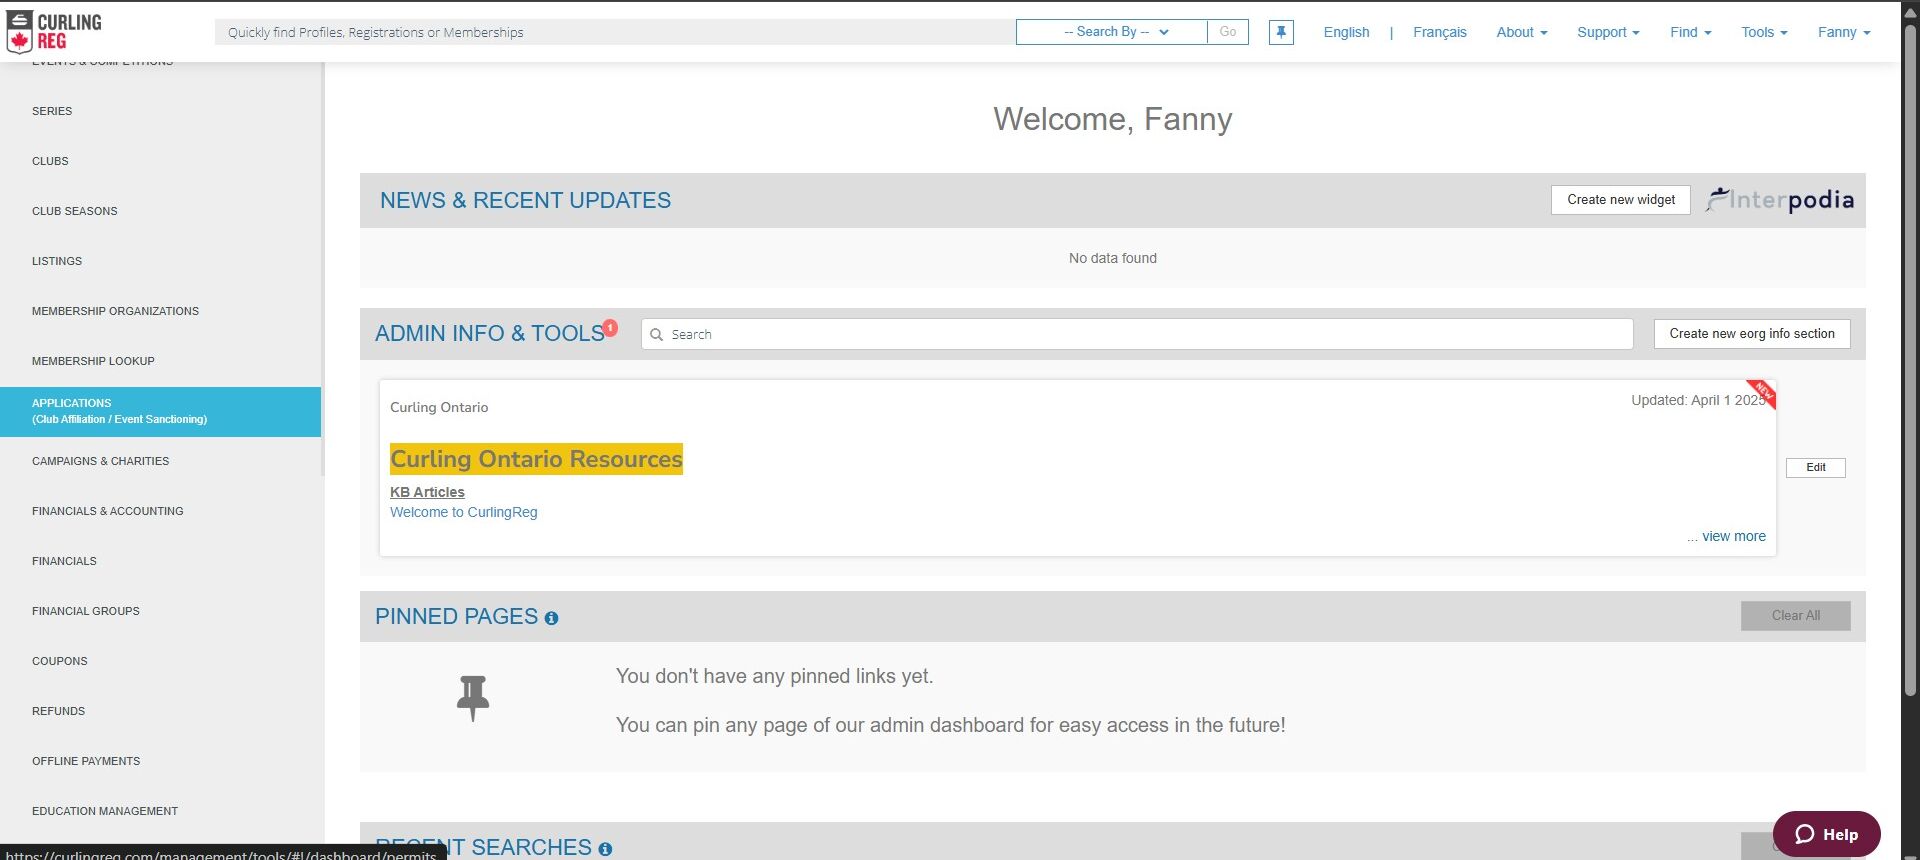Click view more link
Screen dimensions: 1920x860
(x=1734, y=536)
